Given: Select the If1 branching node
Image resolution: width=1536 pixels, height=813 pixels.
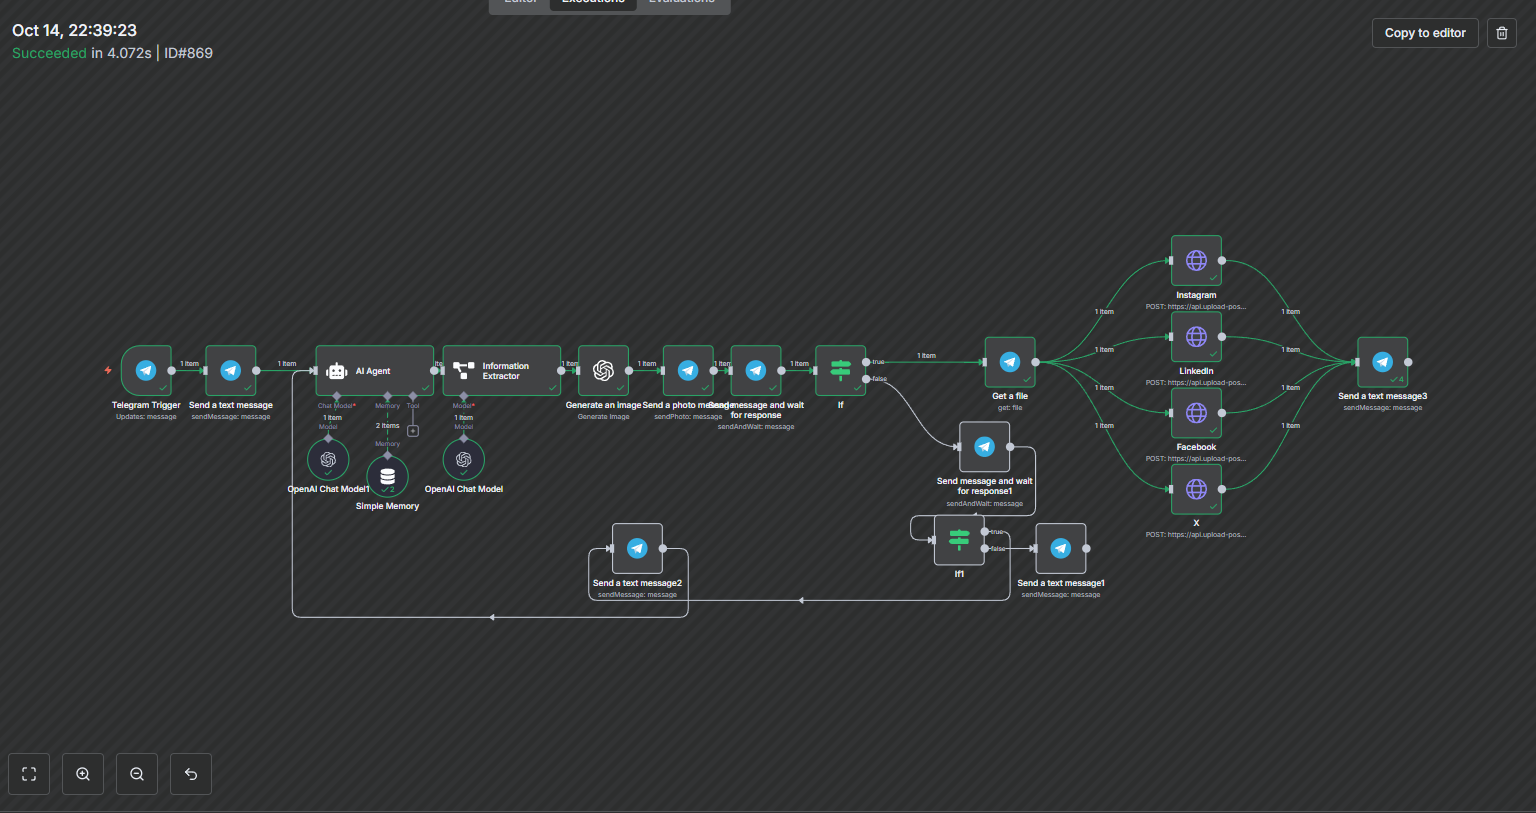Looking at the screenshot, I should pos(959,540).
